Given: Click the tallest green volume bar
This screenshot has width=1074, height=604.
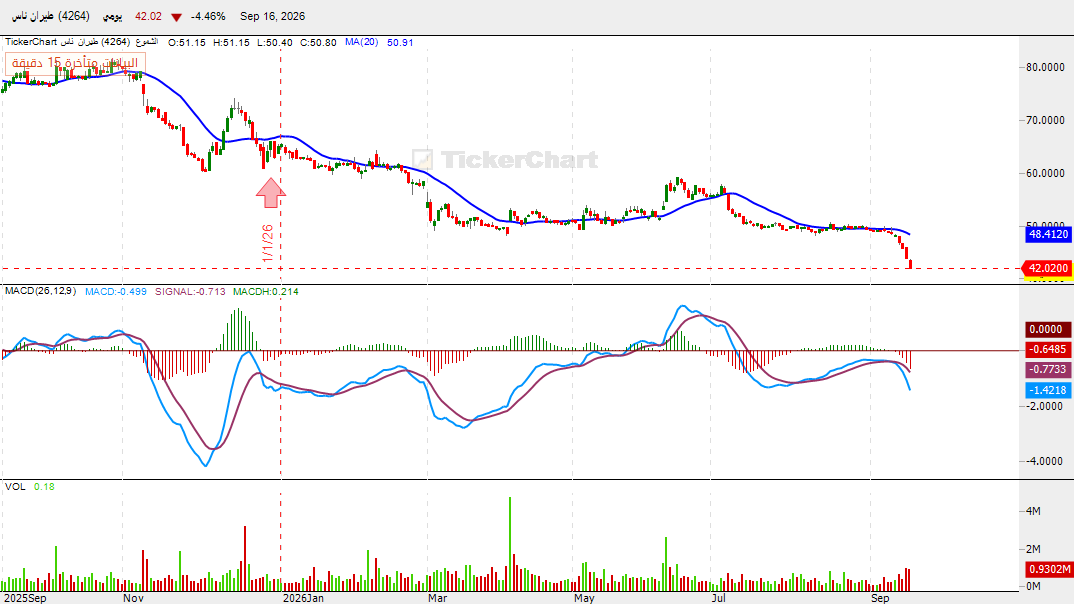Looking at the screenshot, I should pyautogui.click(x=510, y=544).
